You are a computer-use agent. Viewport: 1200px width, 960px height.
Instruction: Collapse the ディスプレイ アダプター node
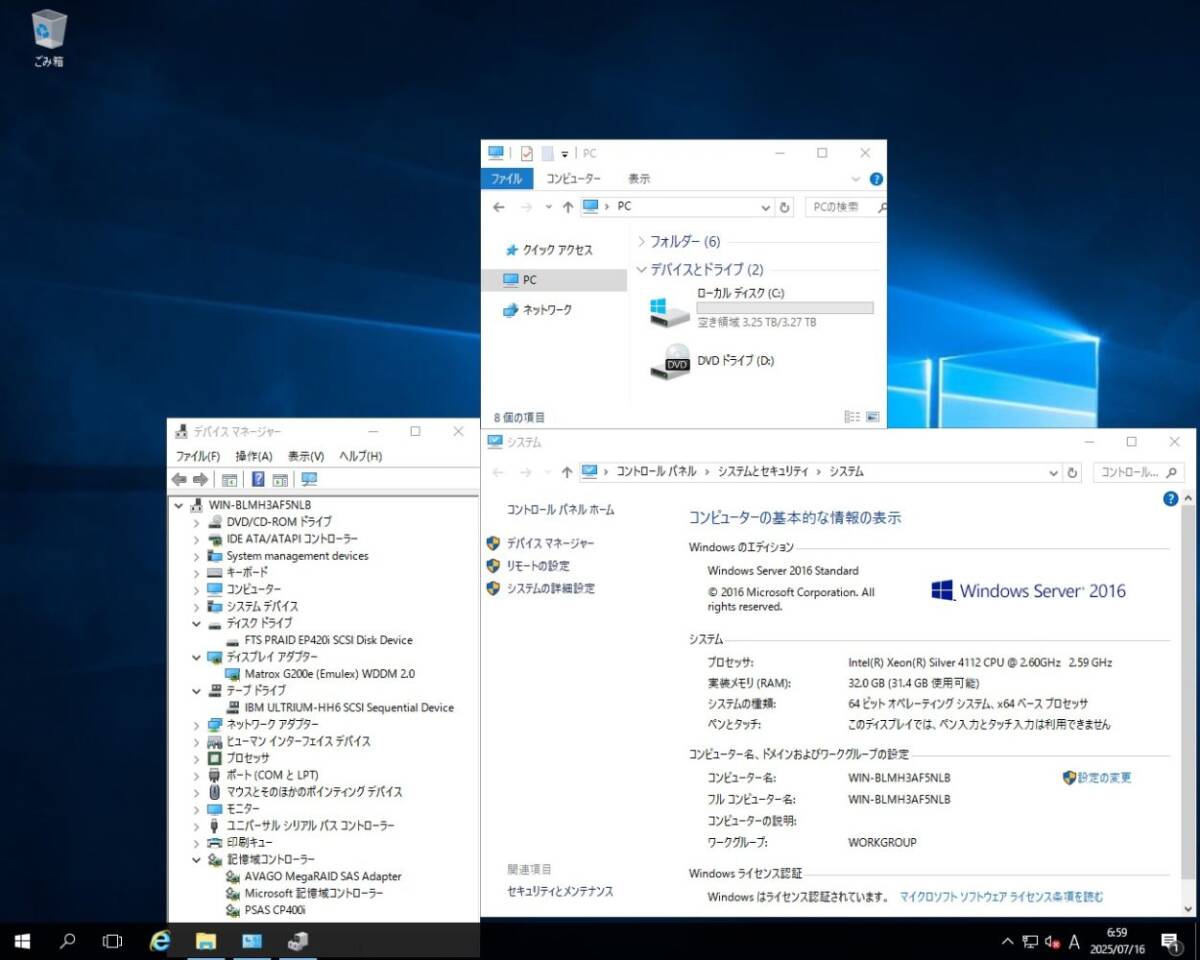pyautogui.click(x=196, y=657)
